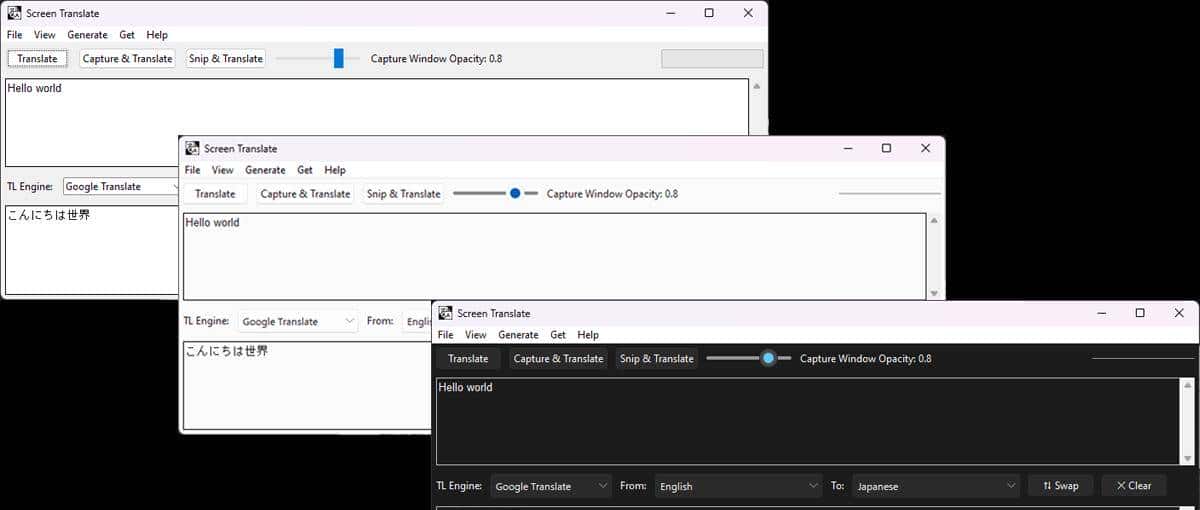Screen dimensions: 1200x510
Task: Click Hello world text box in dark window
Action: 808,421
